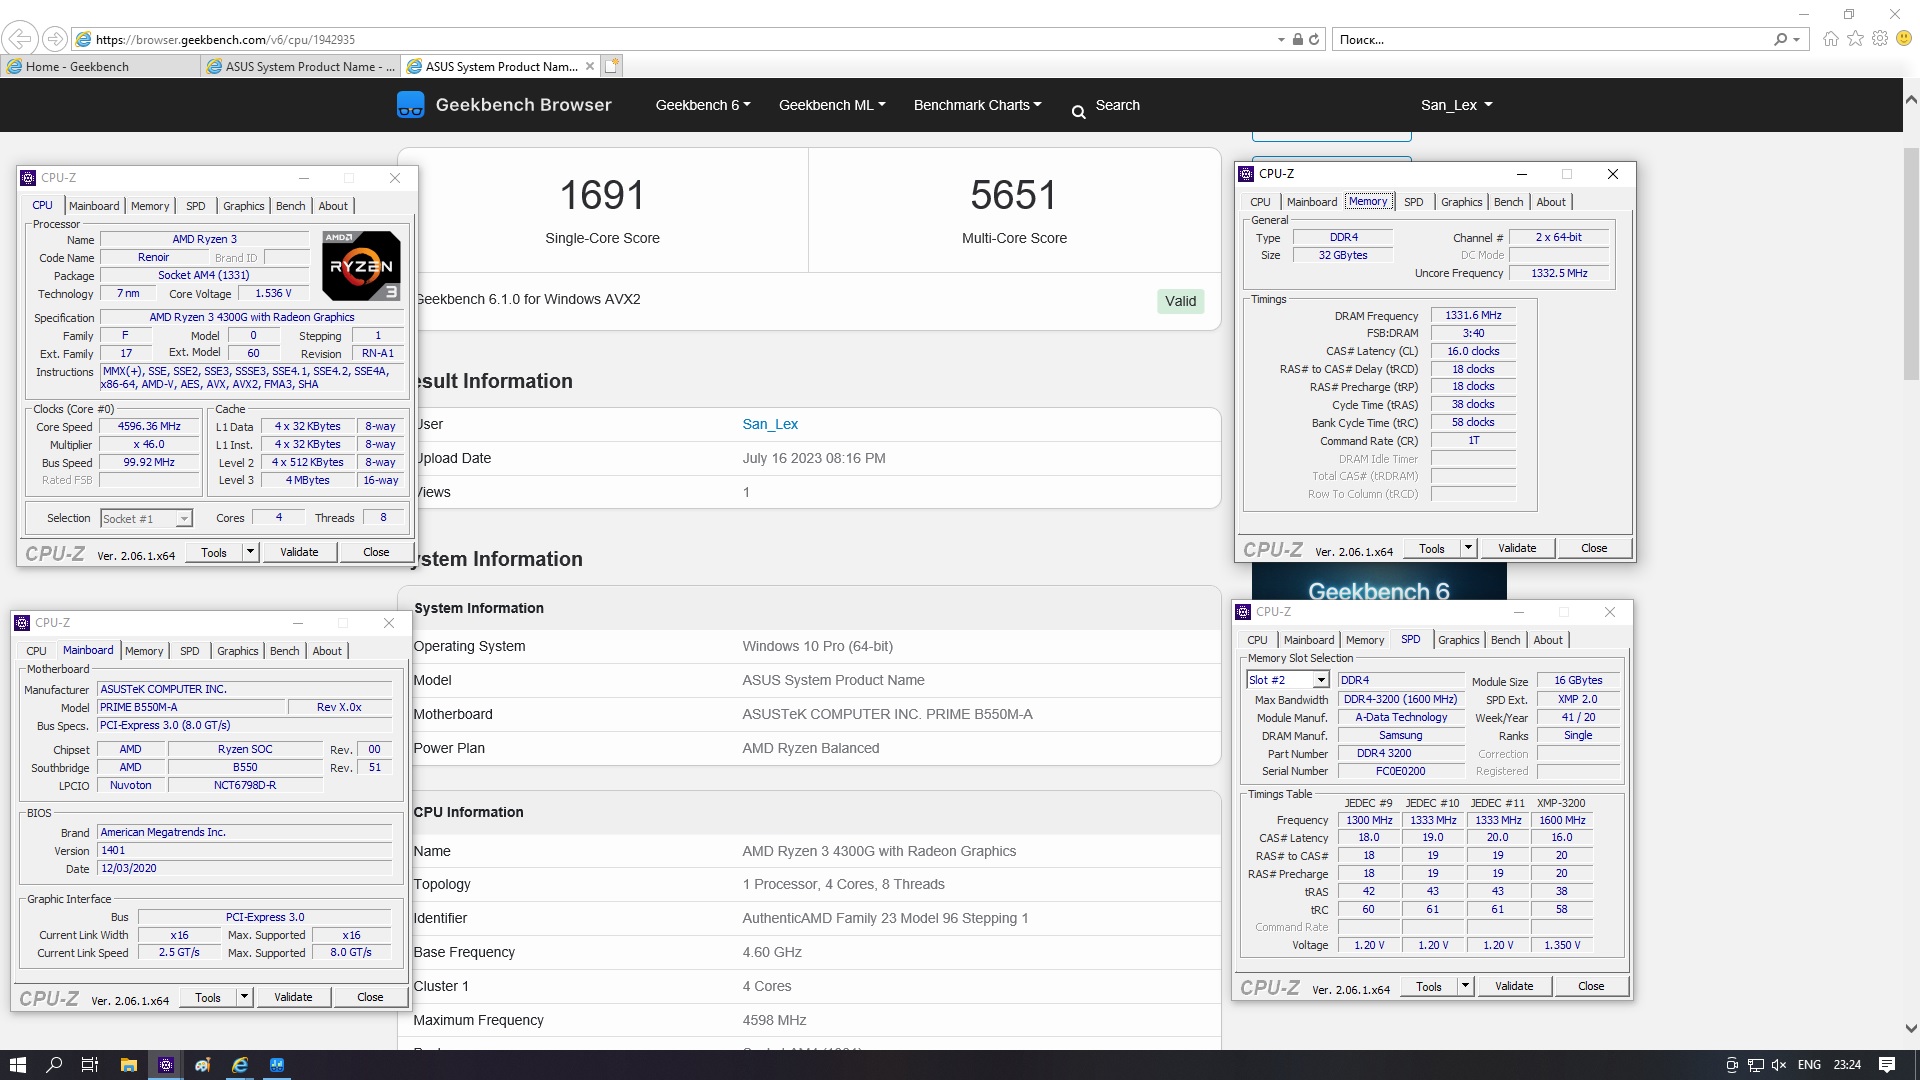
Task: Select SPD tab in CPU-Z Memory window
Action: coord(1413,202)
